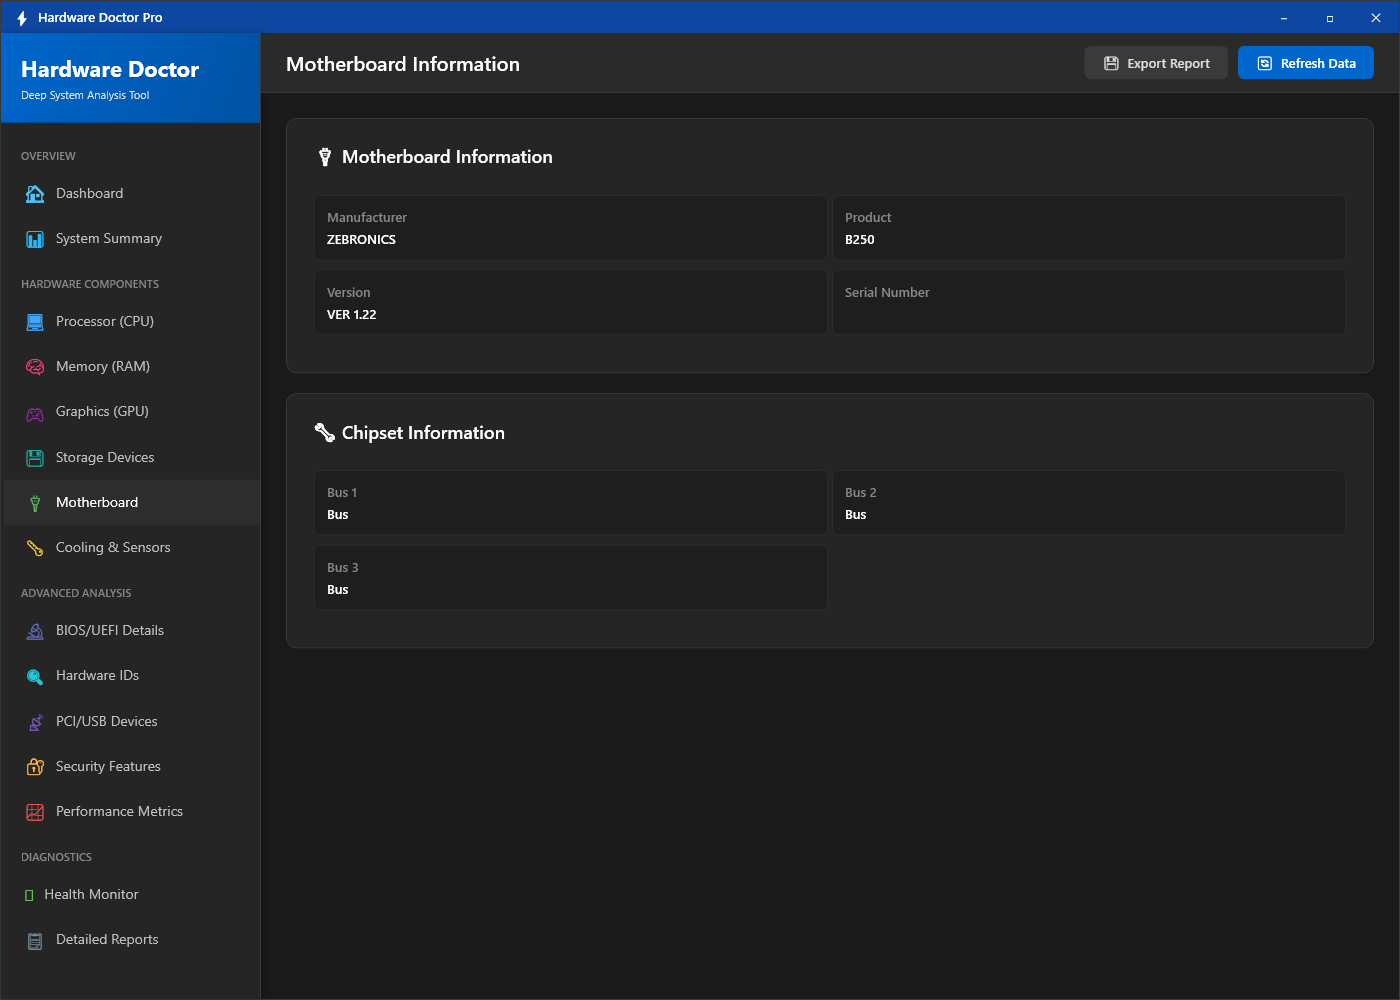Select the Manufacturer ZEBRONICS field
Viewport: 1400px width, 1000px height.
pos(571,228)
